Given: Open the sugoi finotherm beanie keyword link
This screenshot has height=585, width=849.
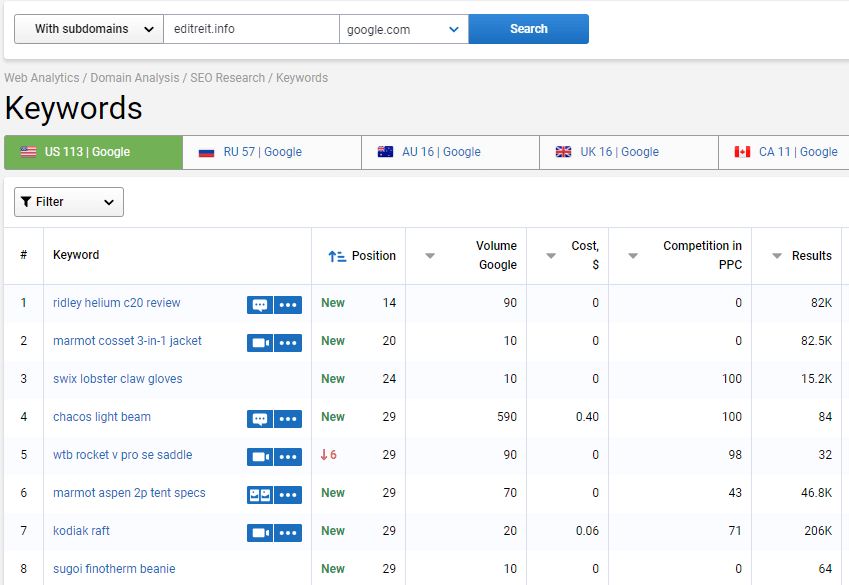Looking at the screenshot, I should tap(114, 568).
